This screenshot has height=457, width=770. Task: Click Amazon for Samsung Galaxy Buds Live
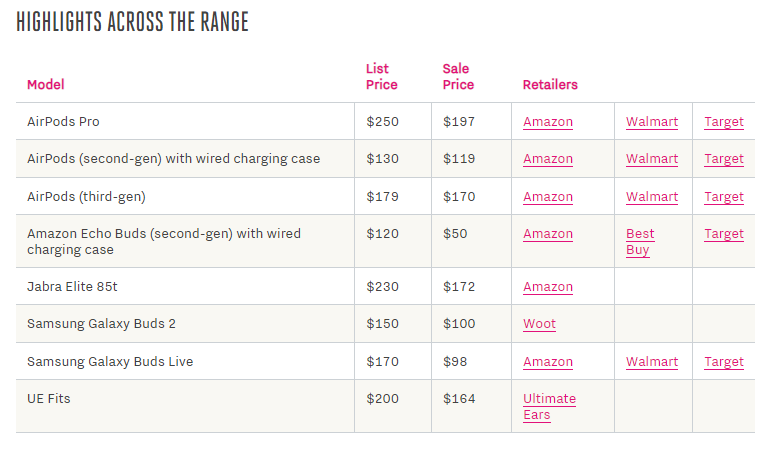pos(548,362)
